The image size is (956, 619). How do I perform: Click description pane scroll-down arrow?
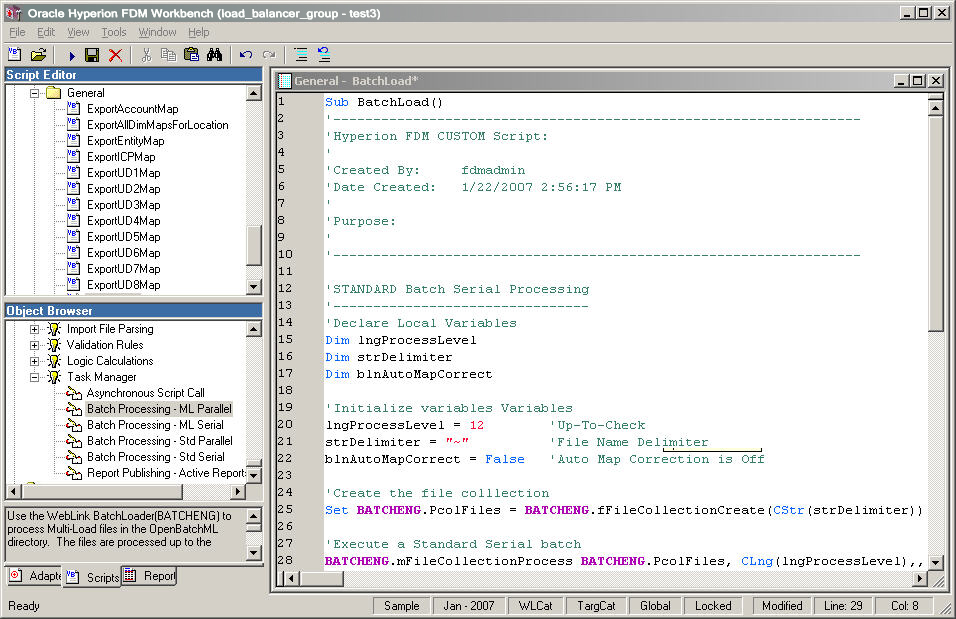pyautogui.click(x=254, y=553)
